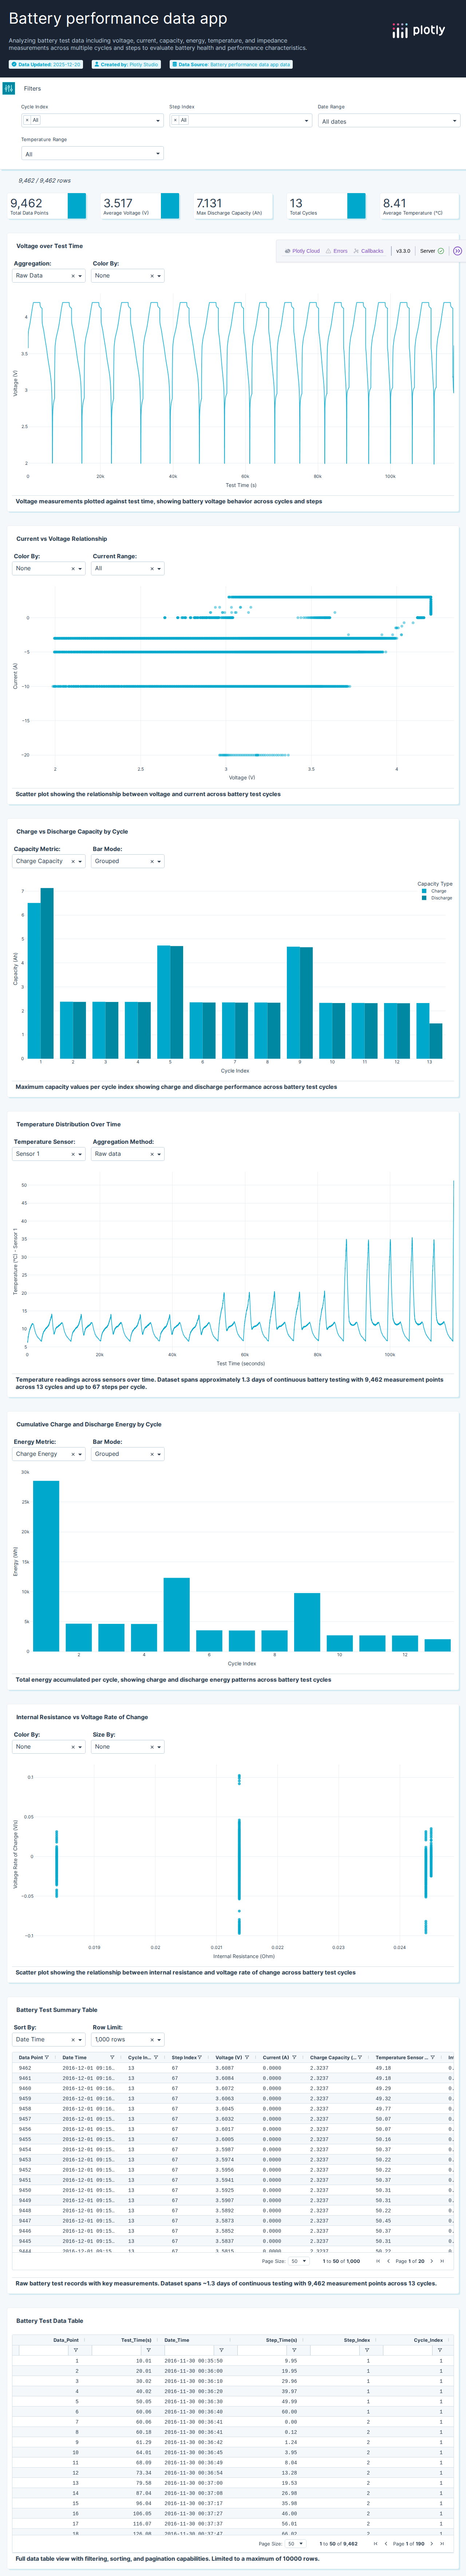Select the 9,462 Total Data Points value
The image size is (466, 2576).
point(26,203)
